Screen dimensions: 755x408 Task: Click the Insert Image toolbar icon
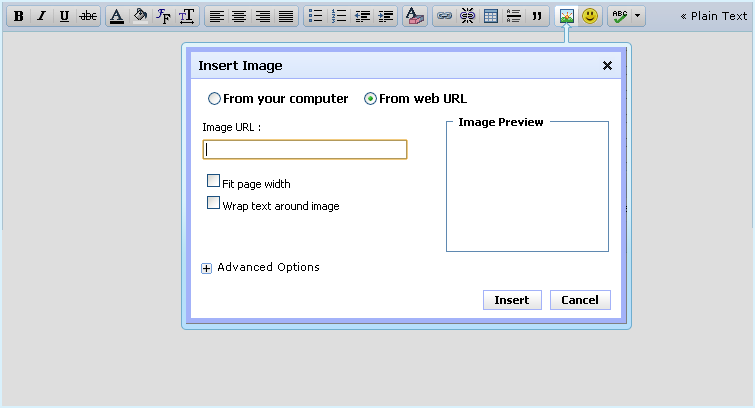567,16
